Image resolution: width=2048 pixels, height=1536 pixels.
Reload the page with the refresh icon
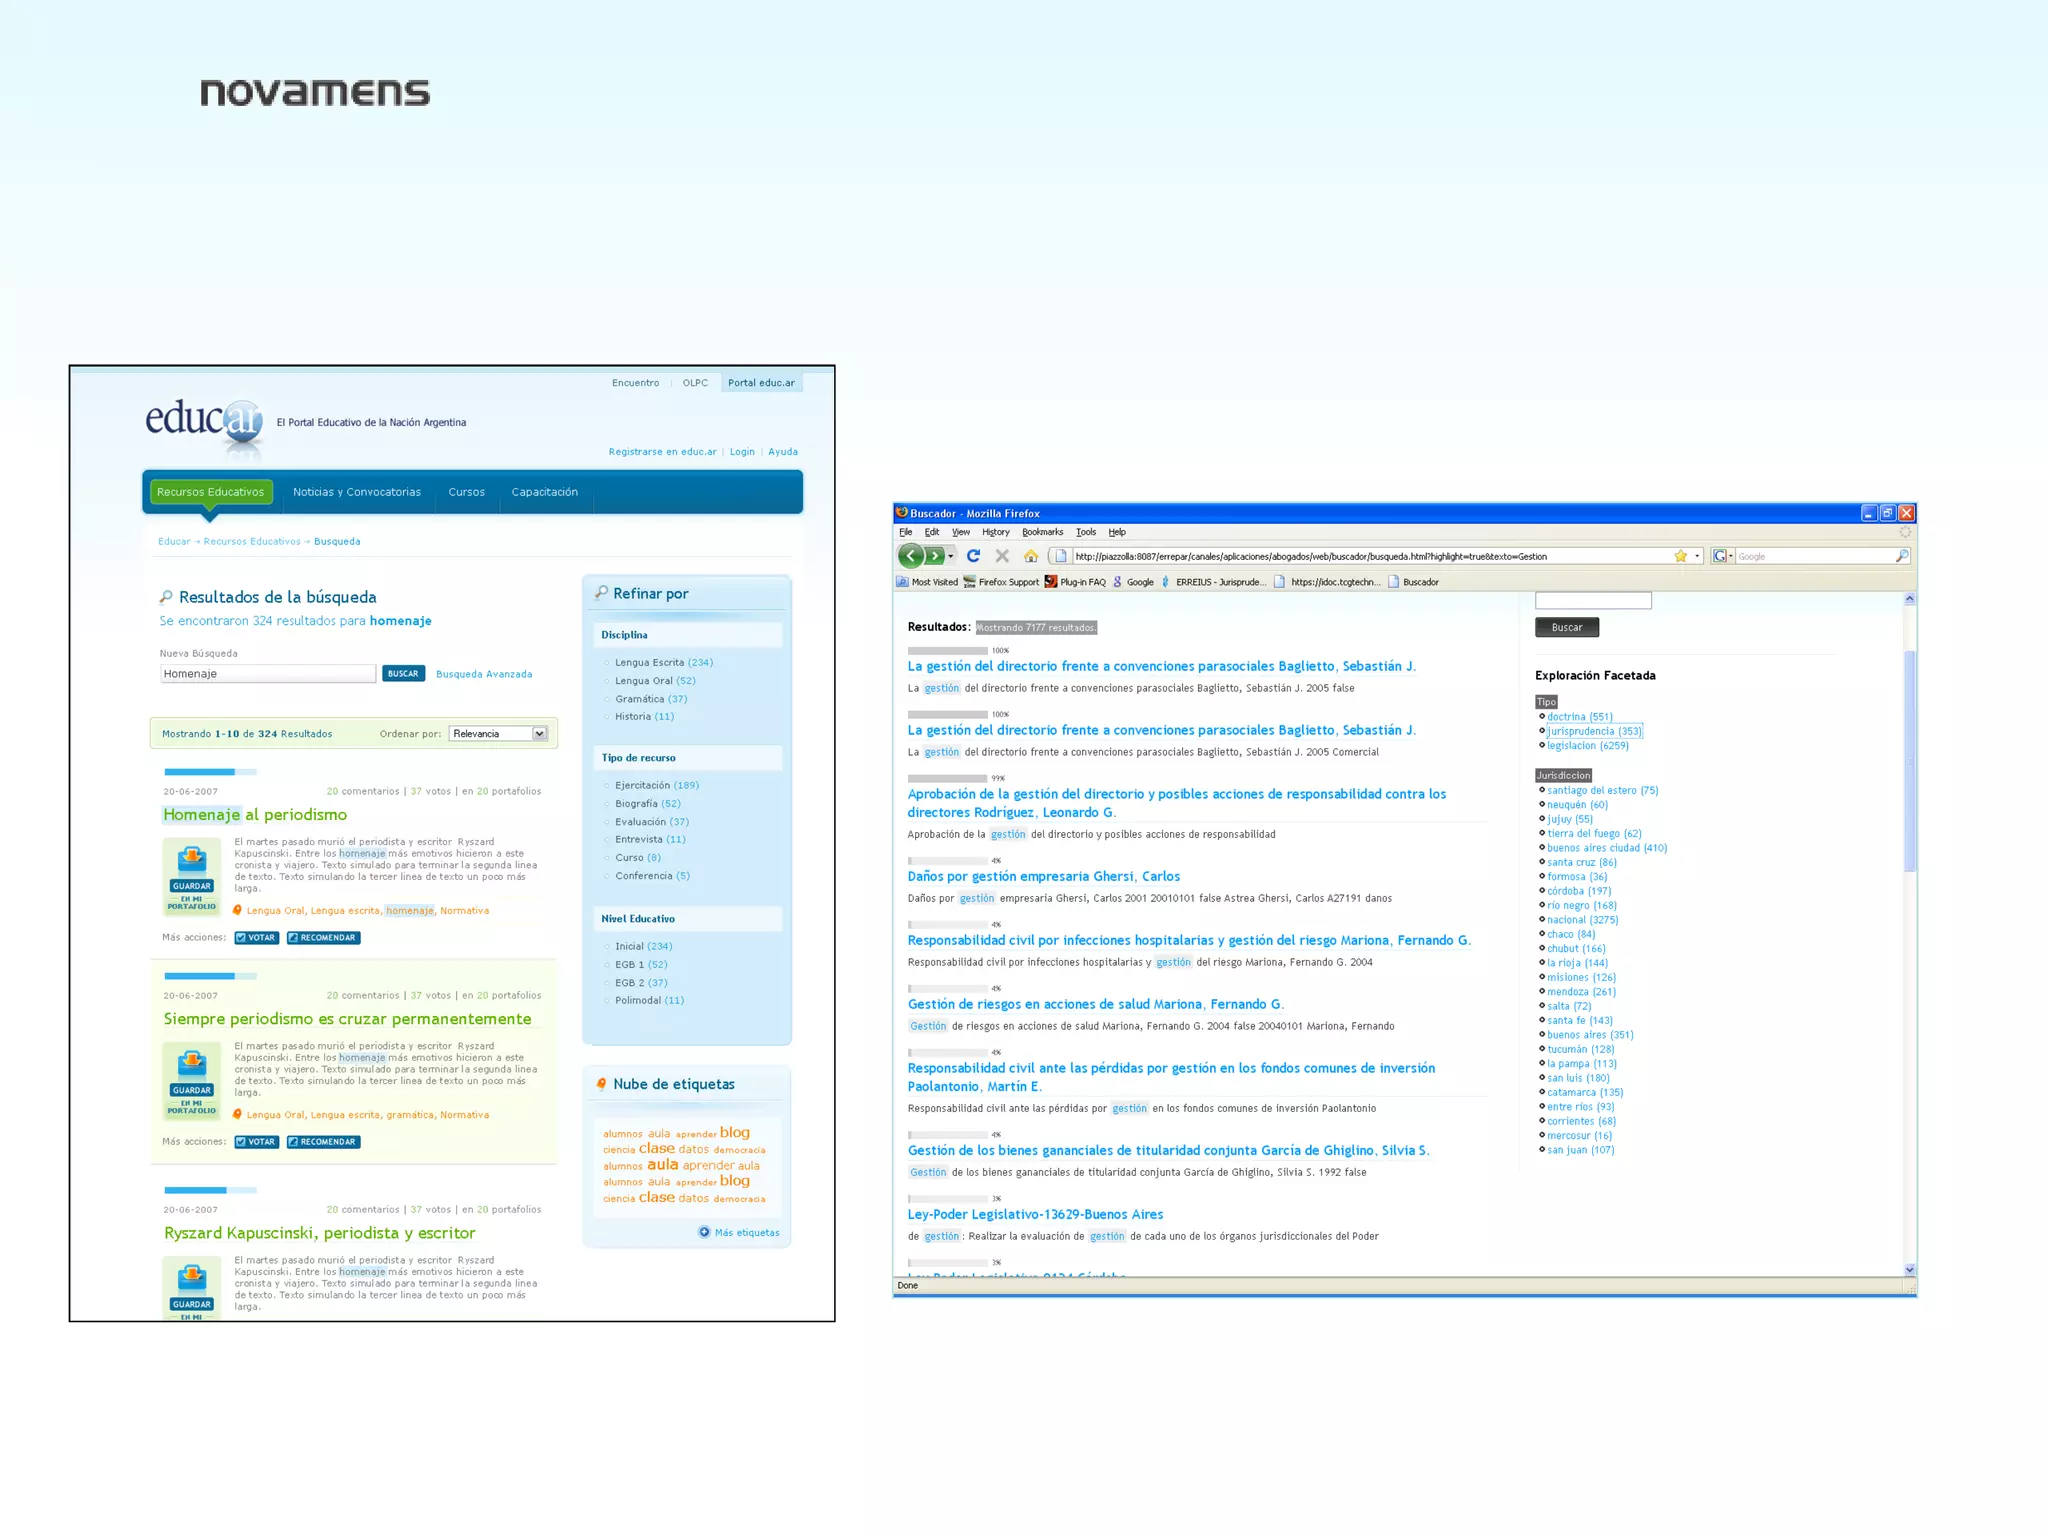pos(973,556)
